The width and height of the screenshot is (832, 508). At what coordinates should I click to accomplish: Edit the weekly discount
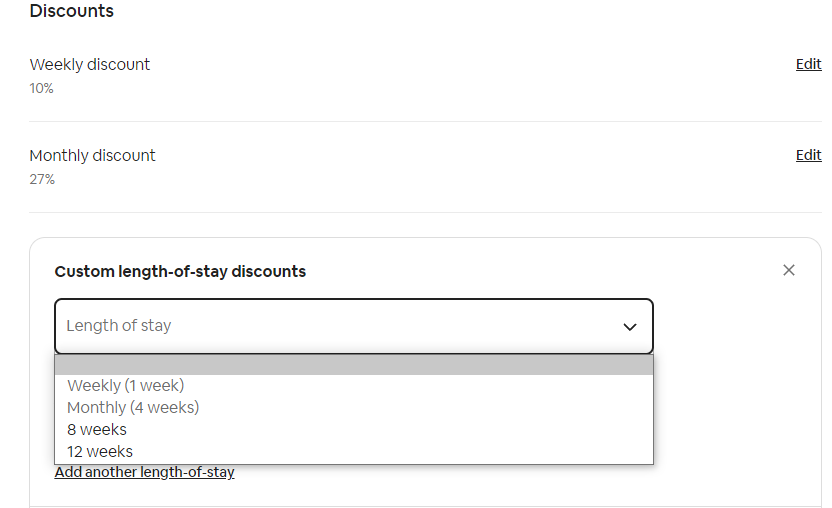808,64
